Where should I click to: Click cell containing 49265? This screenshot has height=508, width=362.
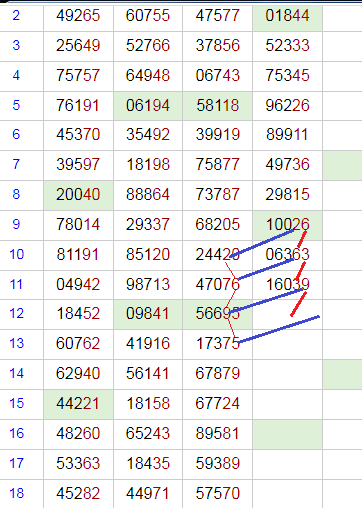point(78,16)
